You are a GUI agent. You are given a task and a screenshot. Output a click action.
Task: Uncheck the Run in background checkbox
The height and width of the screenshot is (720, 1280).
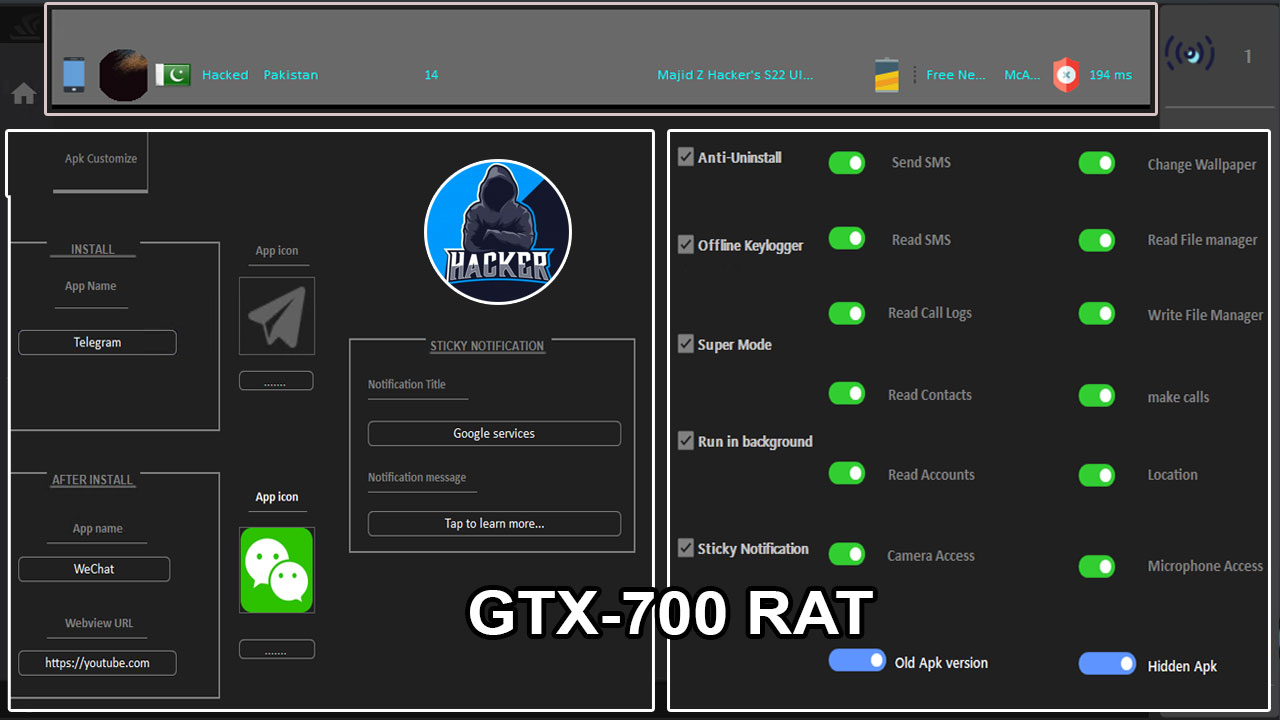(x=686, y=441)
